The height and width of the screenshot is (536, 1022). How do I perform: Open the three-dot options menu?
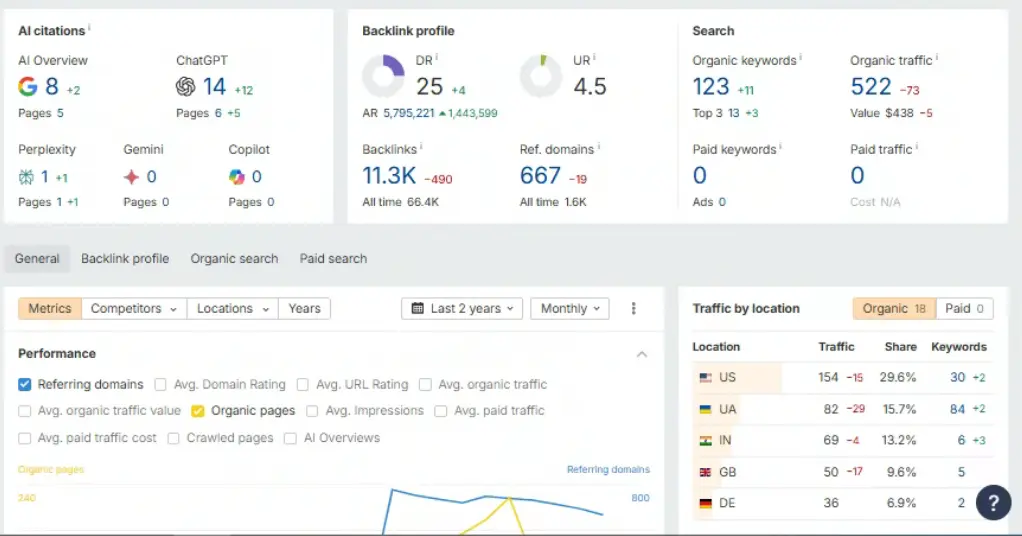click(x=634, y=308)
